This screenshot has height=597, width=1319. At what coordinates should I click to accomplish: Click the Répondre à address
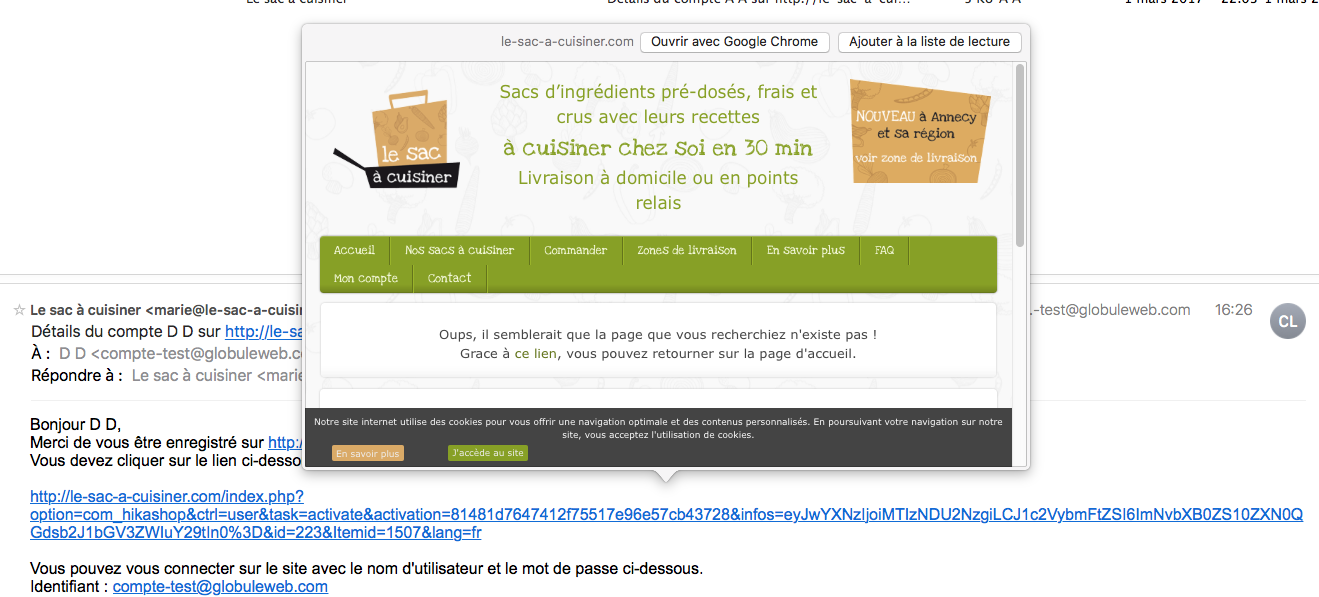pyautogui.click(x=218, y=376)
